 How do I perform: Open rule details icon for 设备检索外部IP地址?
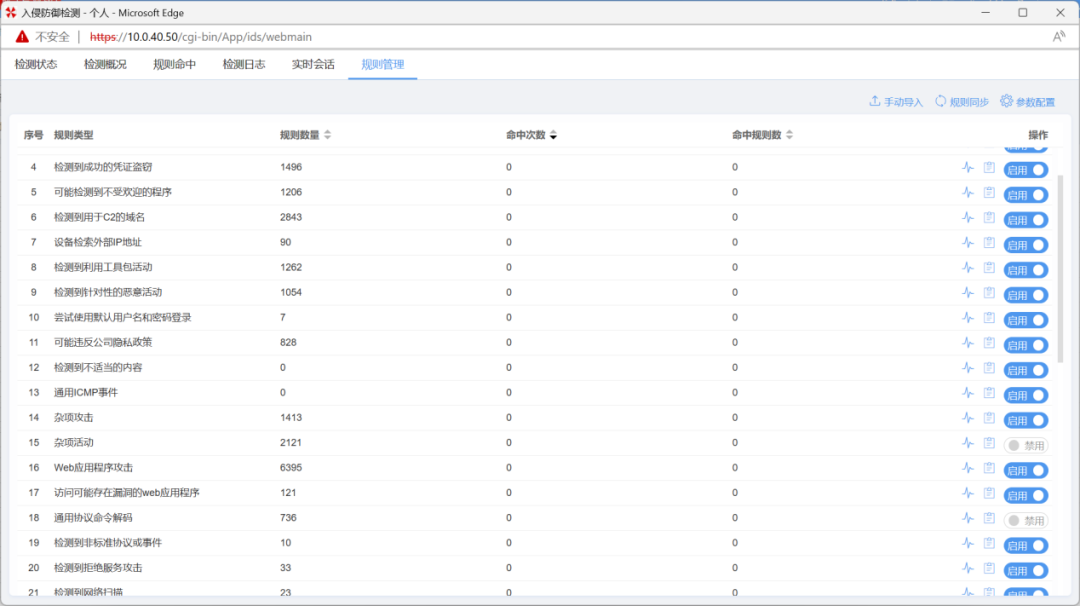[x=989, y=242]
